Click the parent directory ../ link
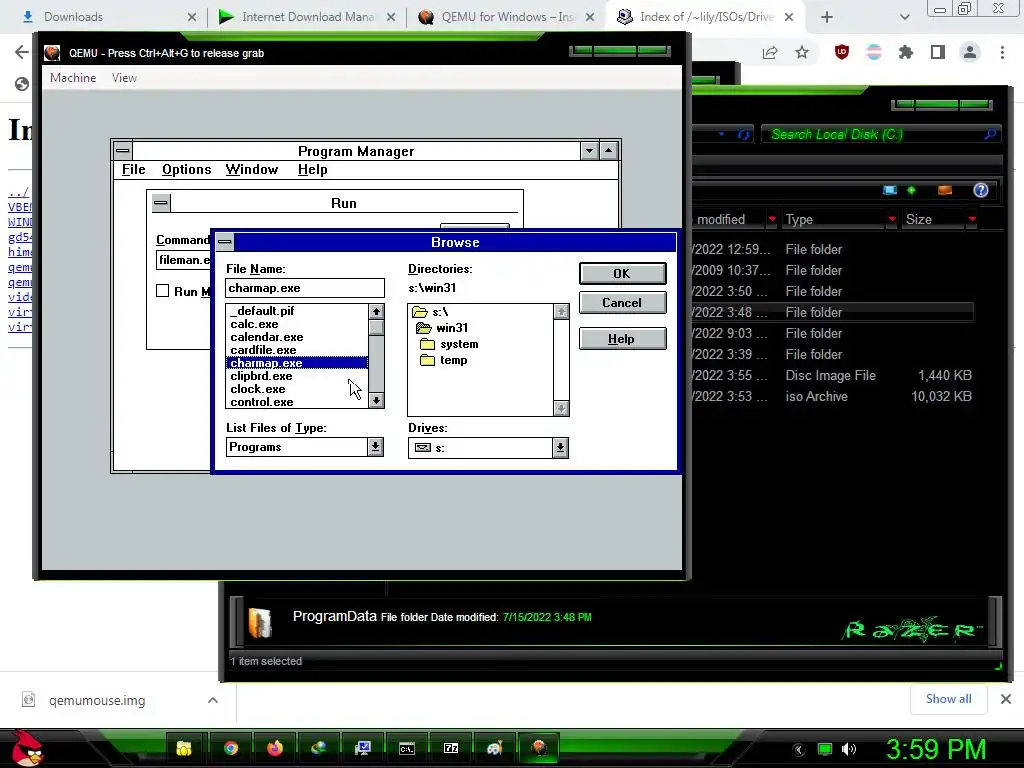The image size is (1024, 768). [x=18, y=192]
